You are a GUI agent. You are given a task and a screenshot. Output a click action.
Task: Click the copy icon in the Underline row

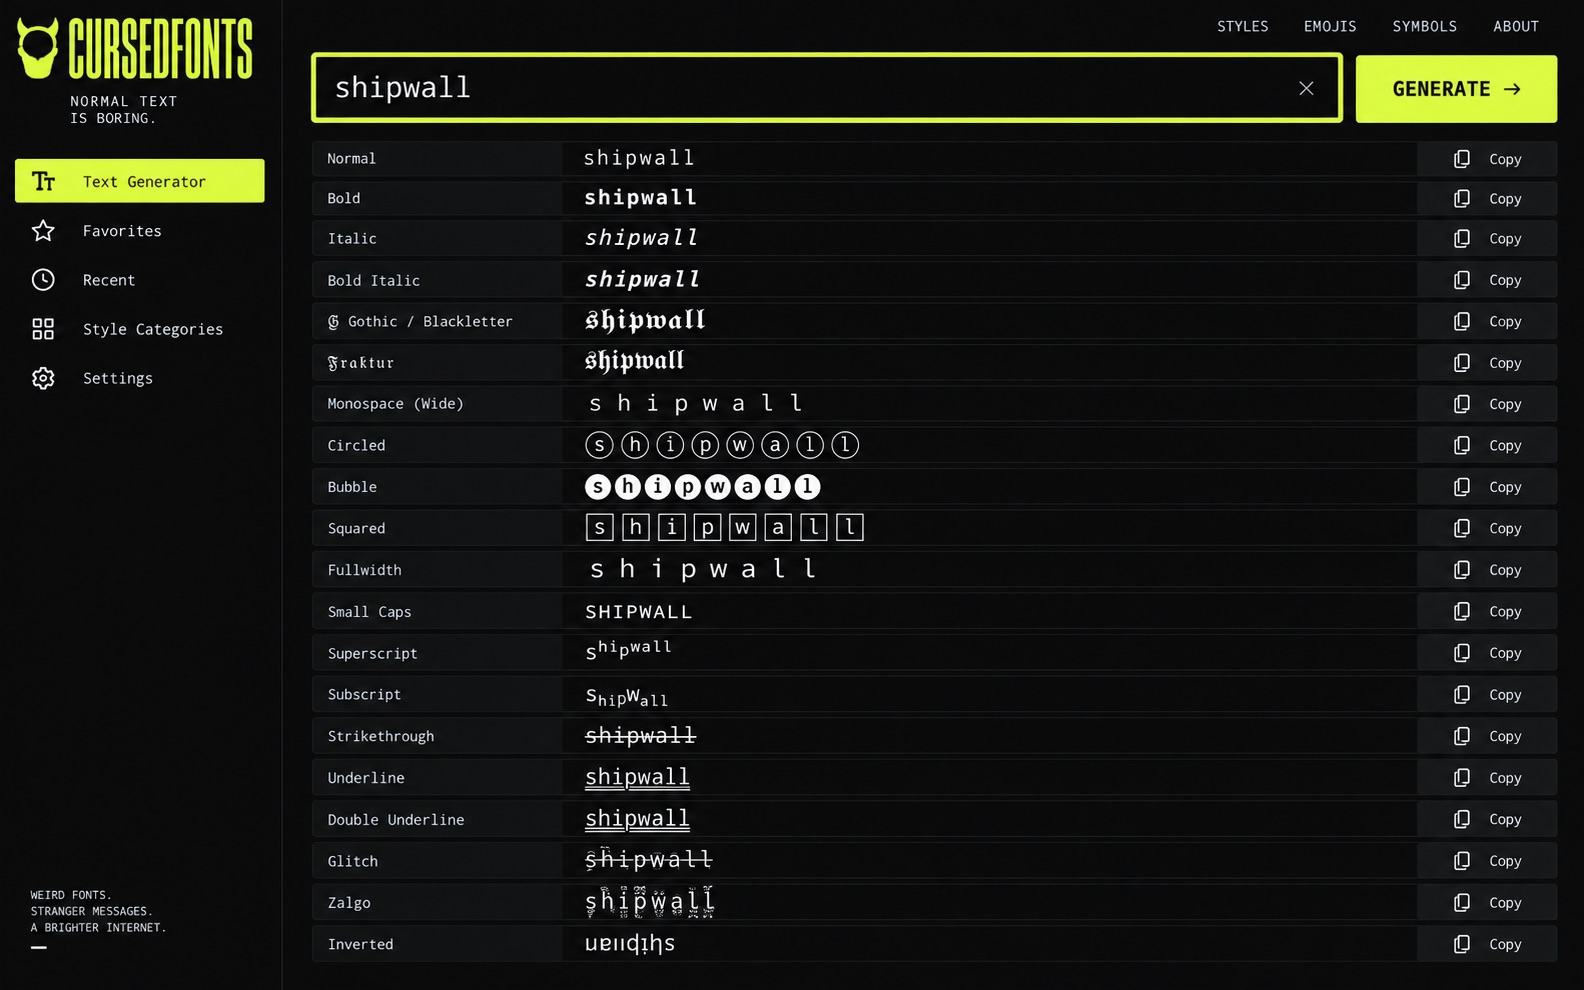point(1462,777)
